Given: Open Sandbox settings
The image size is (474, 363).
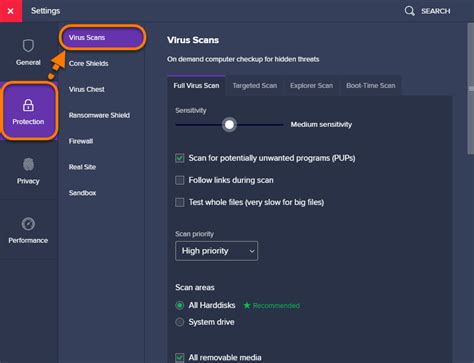Looking at the screenshot, I should point(82,193).
